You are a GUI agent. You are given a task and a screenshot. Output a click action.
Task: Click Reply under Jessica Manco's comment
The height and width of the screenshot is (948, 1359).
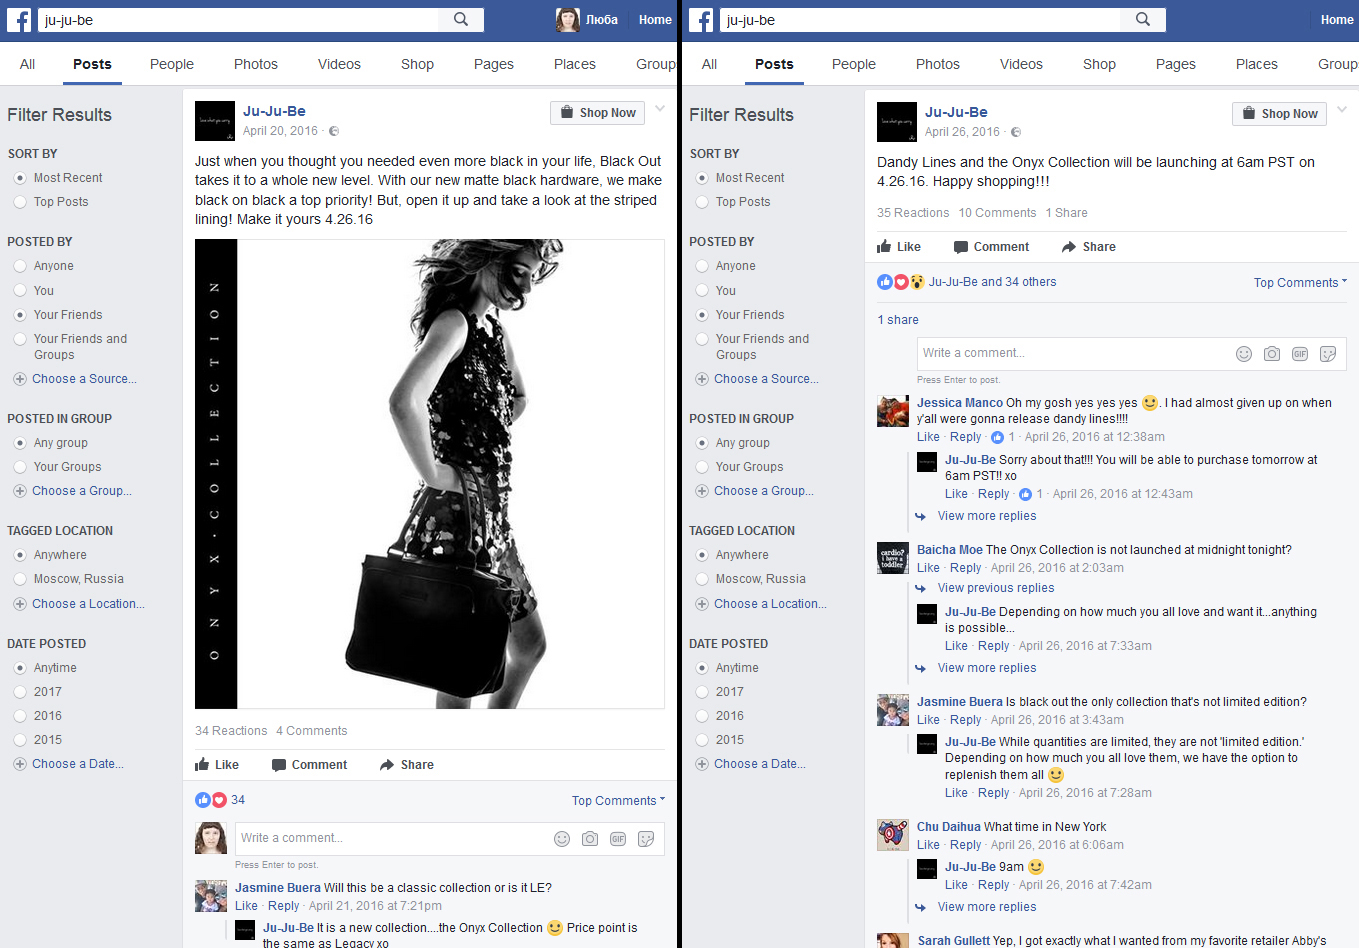966,437
